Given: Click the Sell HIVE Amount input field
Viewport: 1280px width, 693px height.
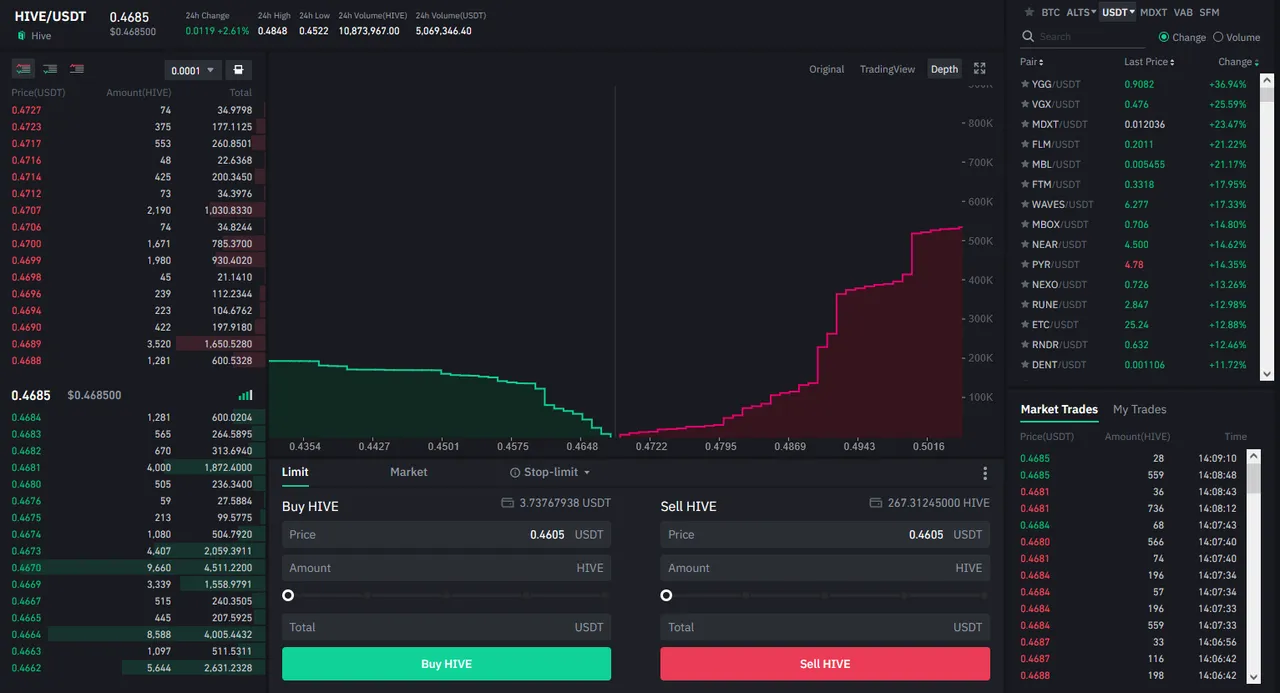Looking at the screenshot, I should point(825,568).
